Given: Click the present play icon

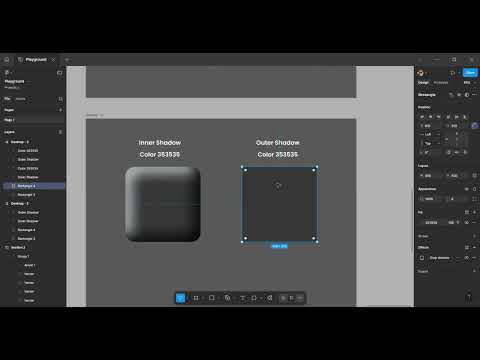Looking at the screenshot, I should pyautogui.click(x=452, y=73).
